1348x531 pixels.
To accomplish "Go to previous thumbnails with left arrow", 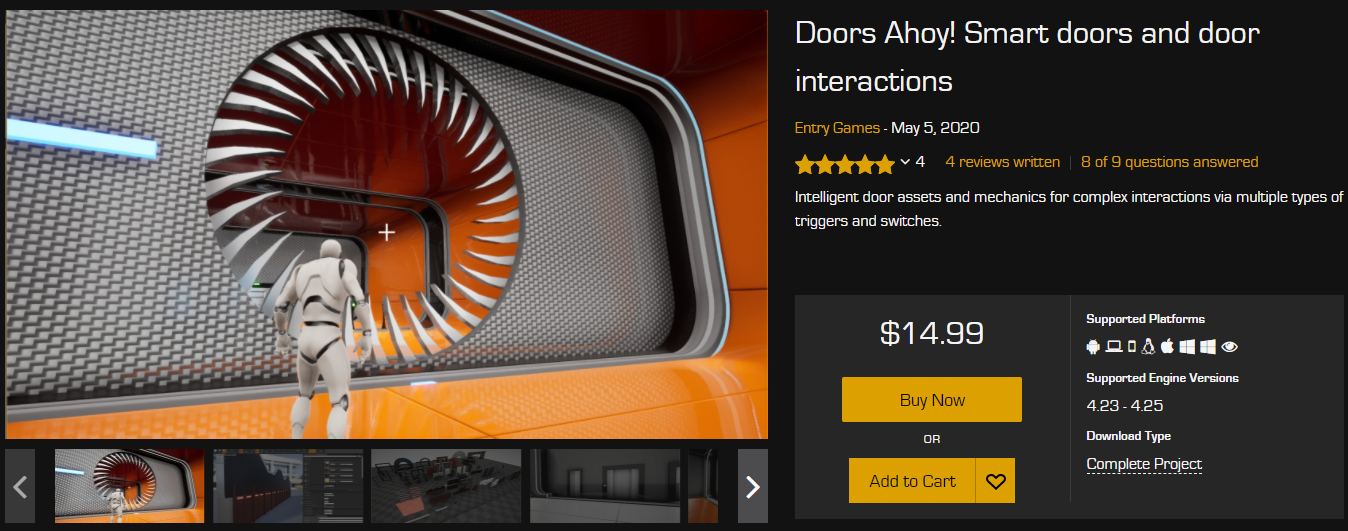I will point(20,487).
